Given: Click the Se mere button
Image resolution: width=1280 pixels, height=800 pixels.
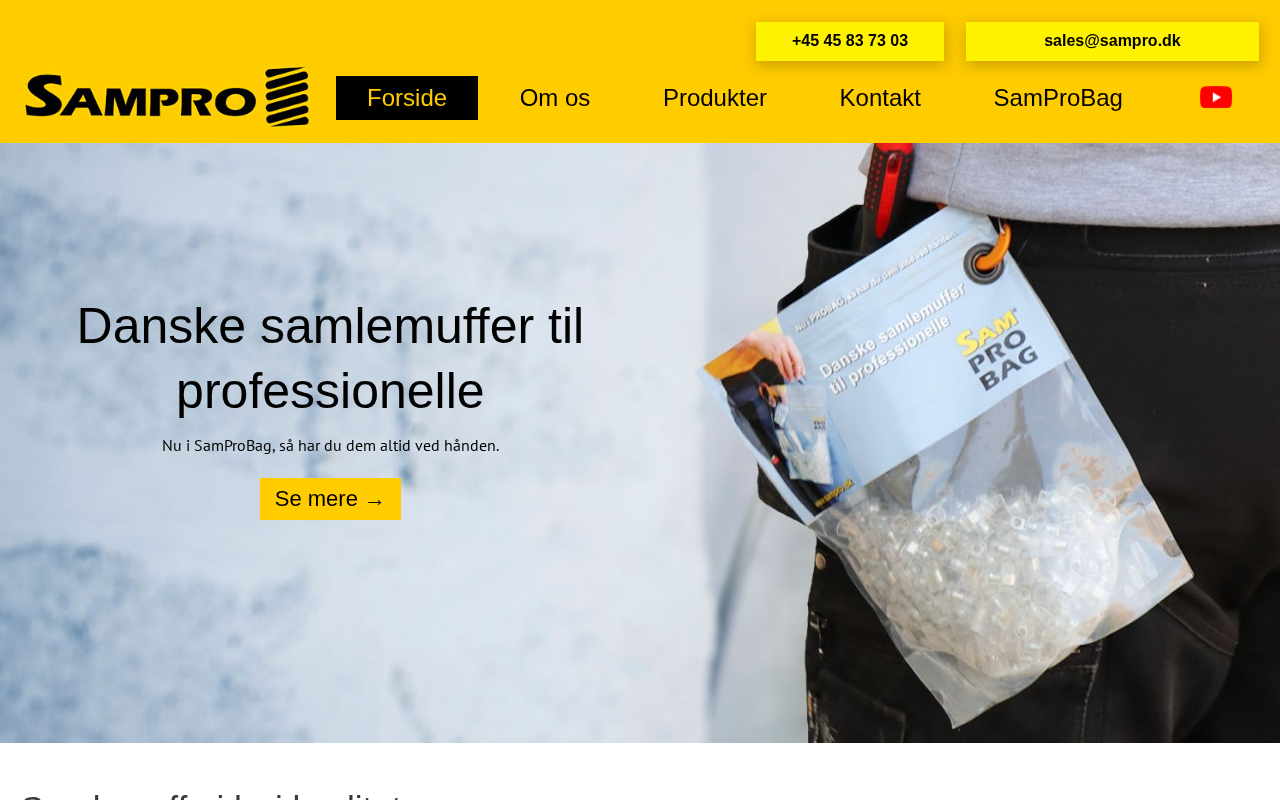Looking at the screenshot, I should click(330, 499).
